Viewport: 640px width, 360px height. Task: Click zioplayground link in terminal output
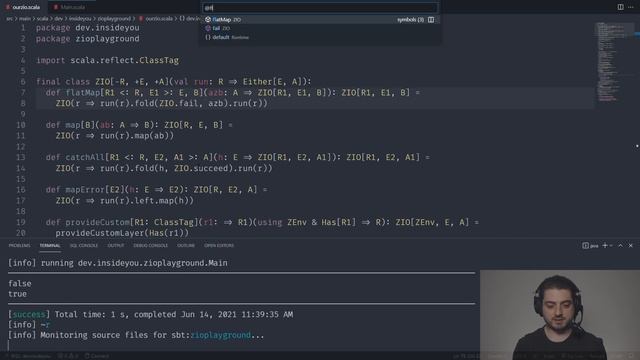(x=220, y=335)
